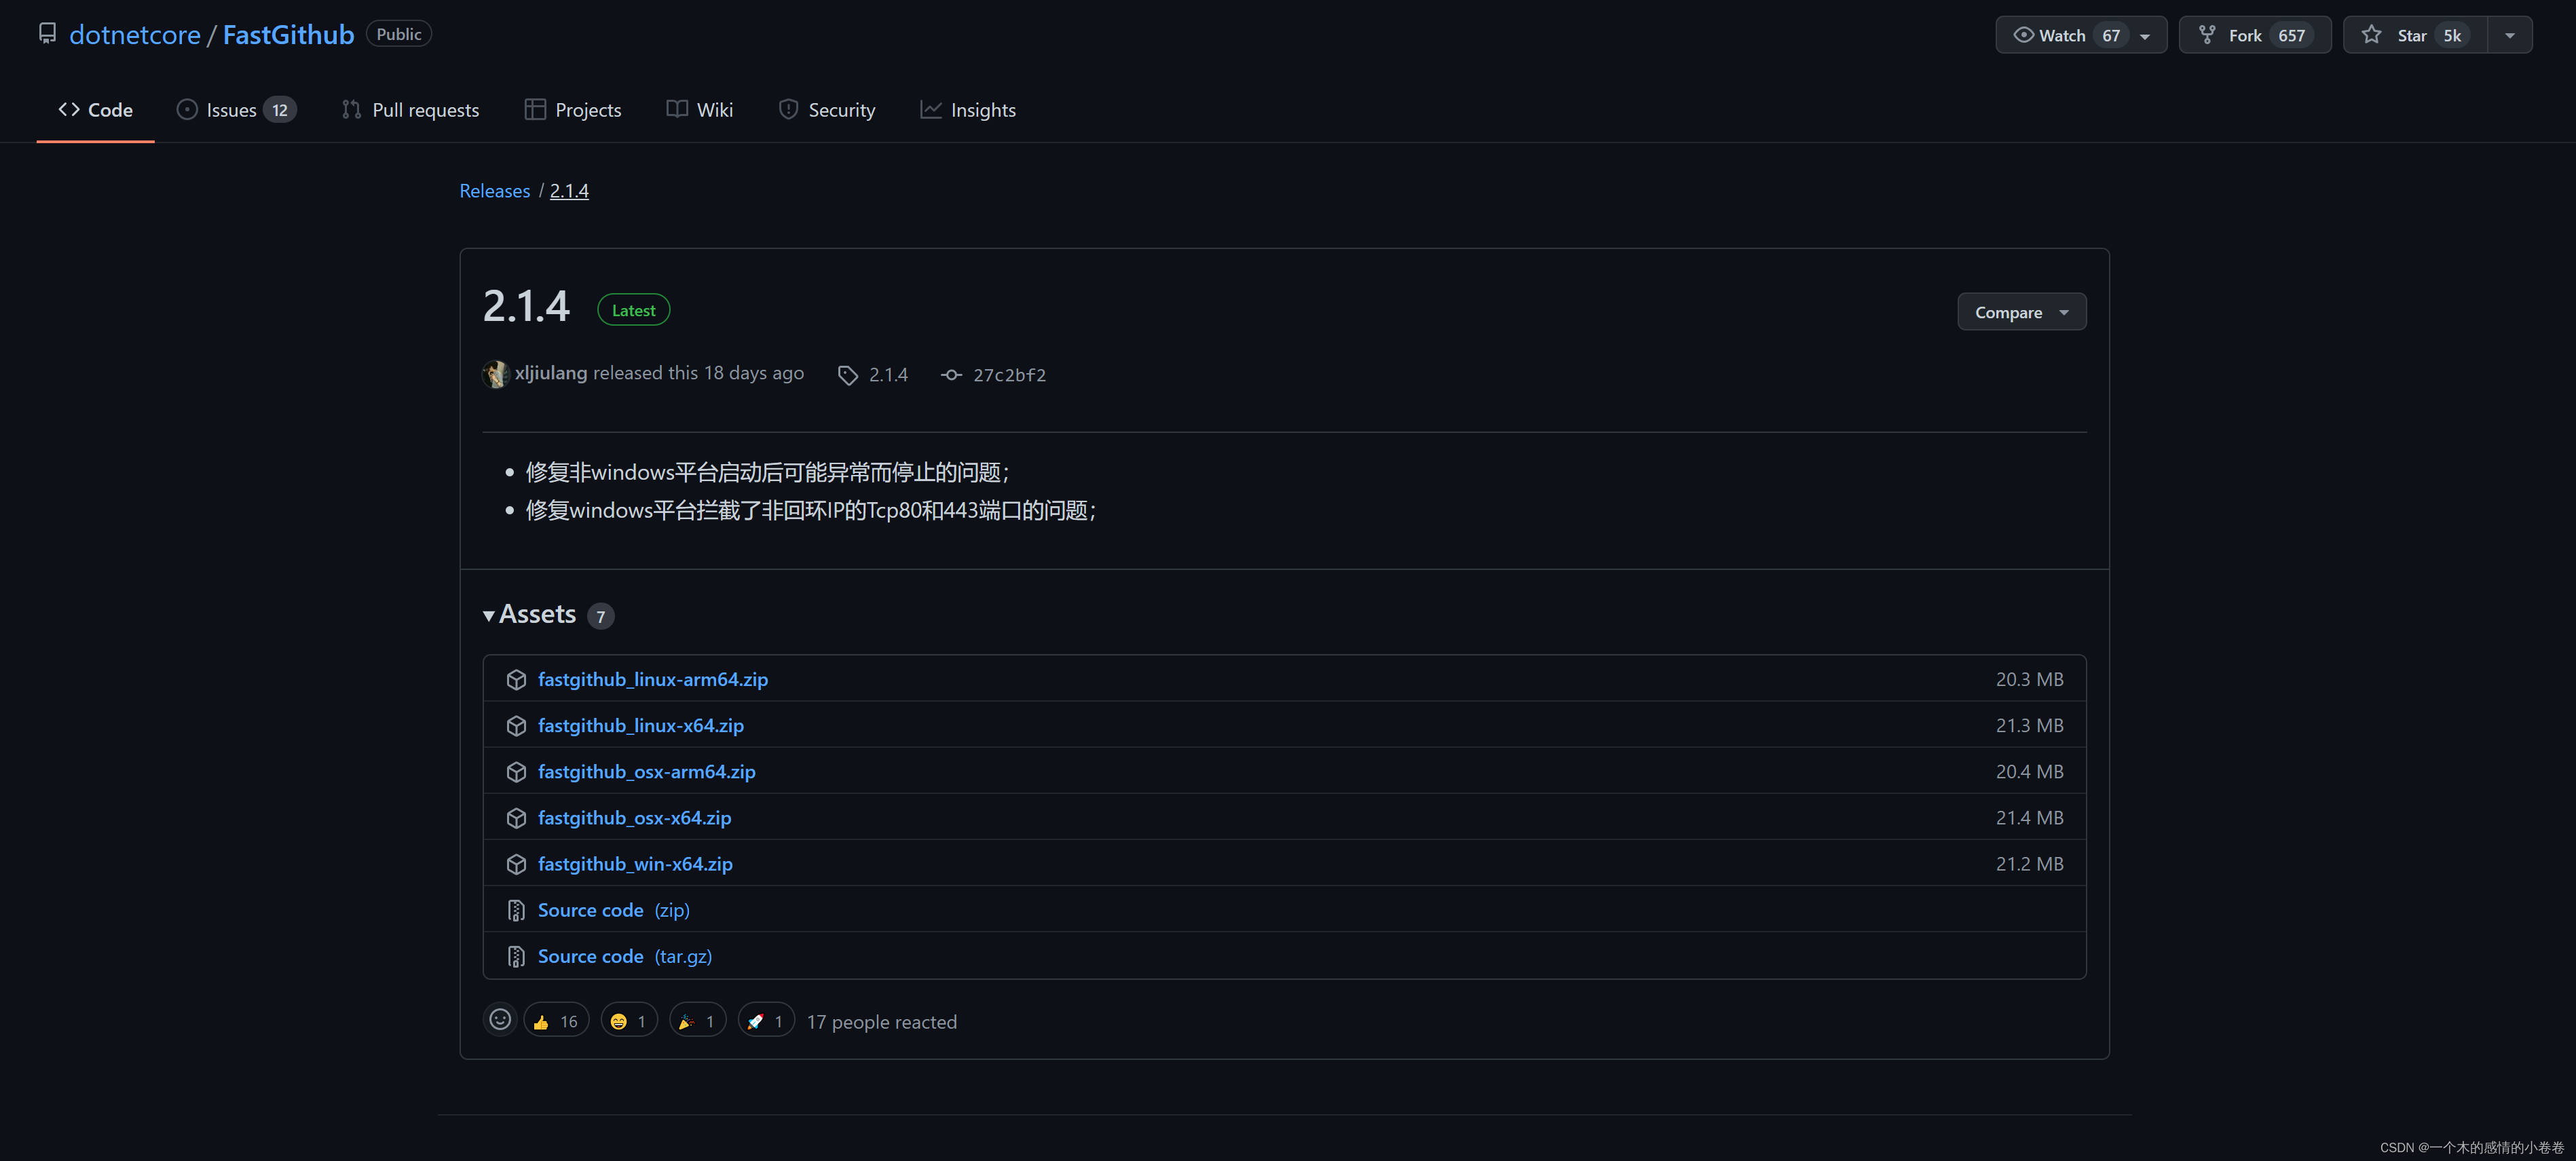Click the package icon beside fastgithub_linux-arm64.zip

tap(516, 679)
